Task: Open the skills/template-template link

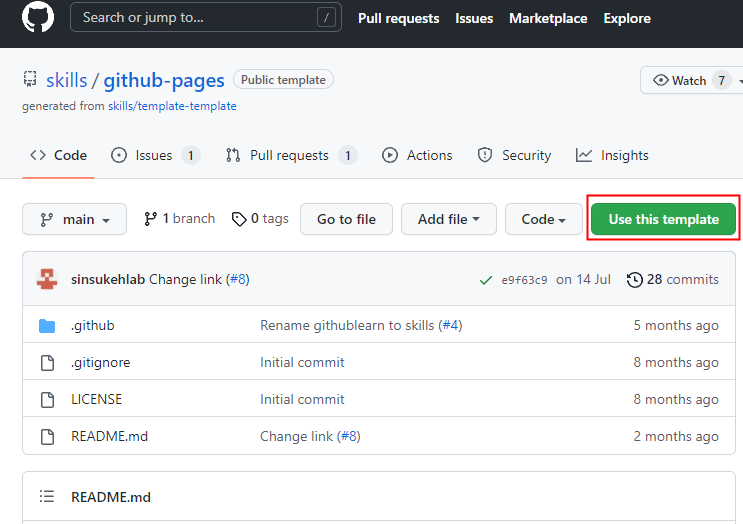Action: pos(172,106)
